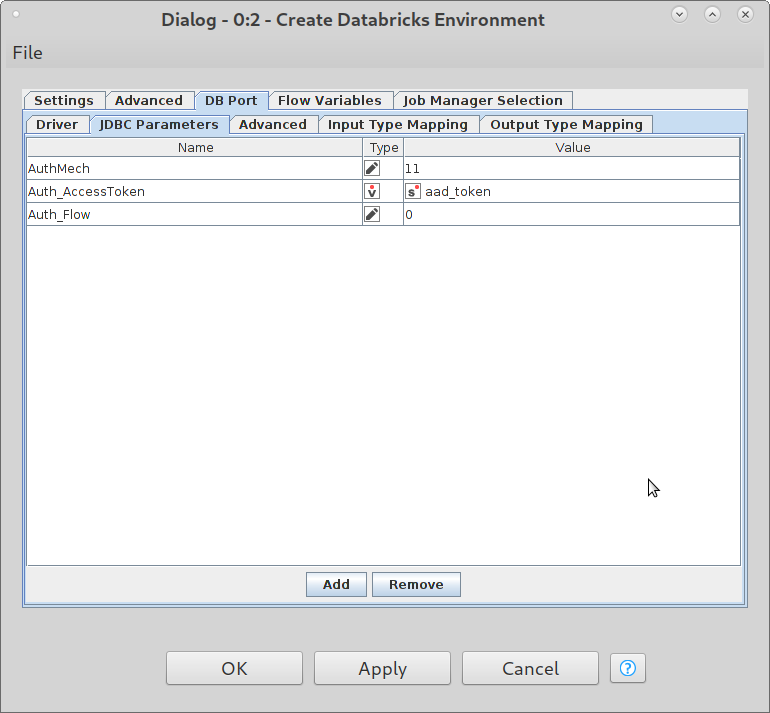Select the Auth_Flow name cell
The height and width of the screenshot is (713, 770).
point(194,215)
